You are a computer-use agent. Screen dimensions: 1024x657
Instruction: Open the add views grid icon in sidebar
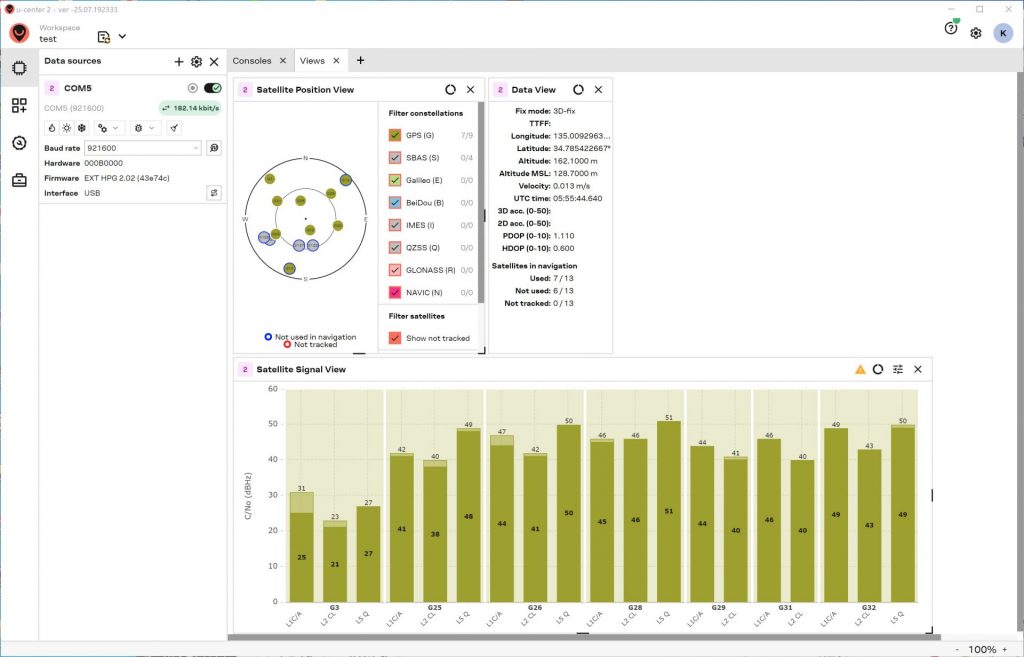click(19, 105)
